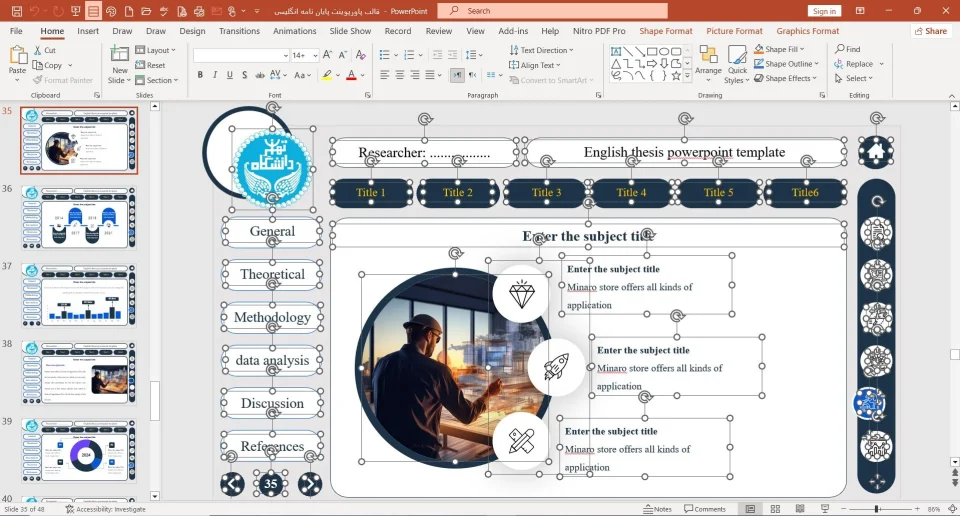Decrease list indent level
Image resolution: width=960 pixels, height=516 pixels.
pos(437,55)
